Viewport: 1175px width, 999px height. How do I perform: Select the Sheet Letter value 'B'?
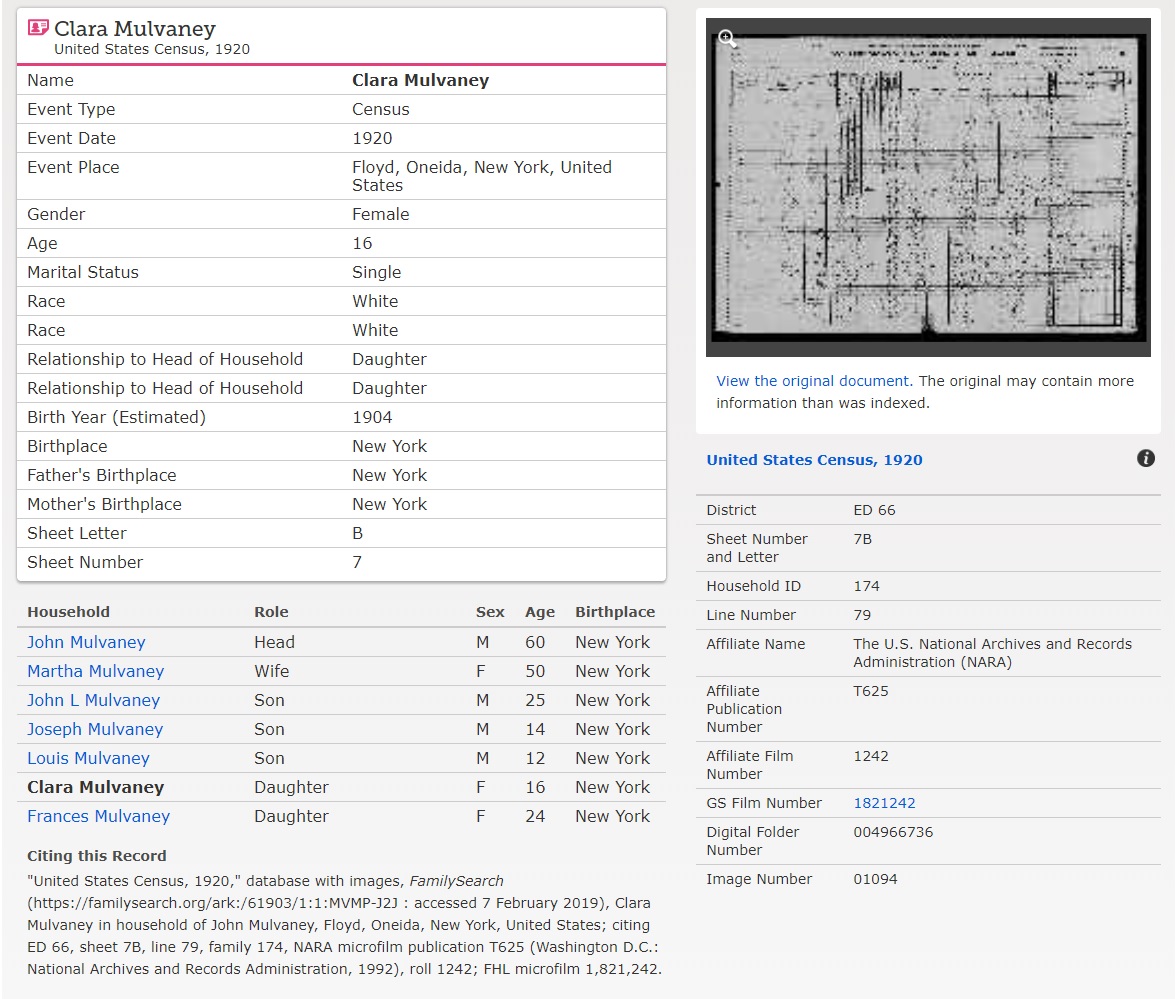point(357,534)
